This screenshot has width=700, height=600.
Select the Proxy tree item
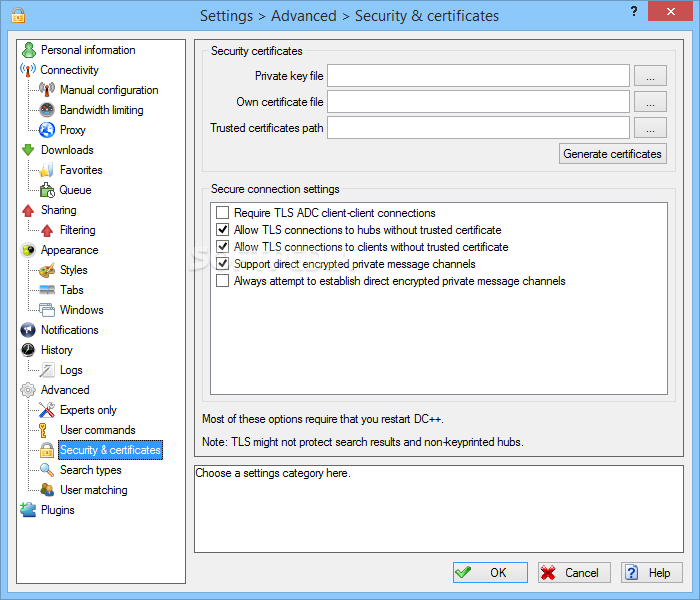[72, 130]
